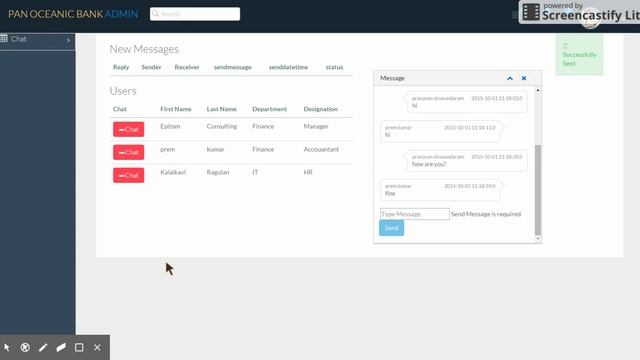Click the search magnifier icon

pos(155,14)
